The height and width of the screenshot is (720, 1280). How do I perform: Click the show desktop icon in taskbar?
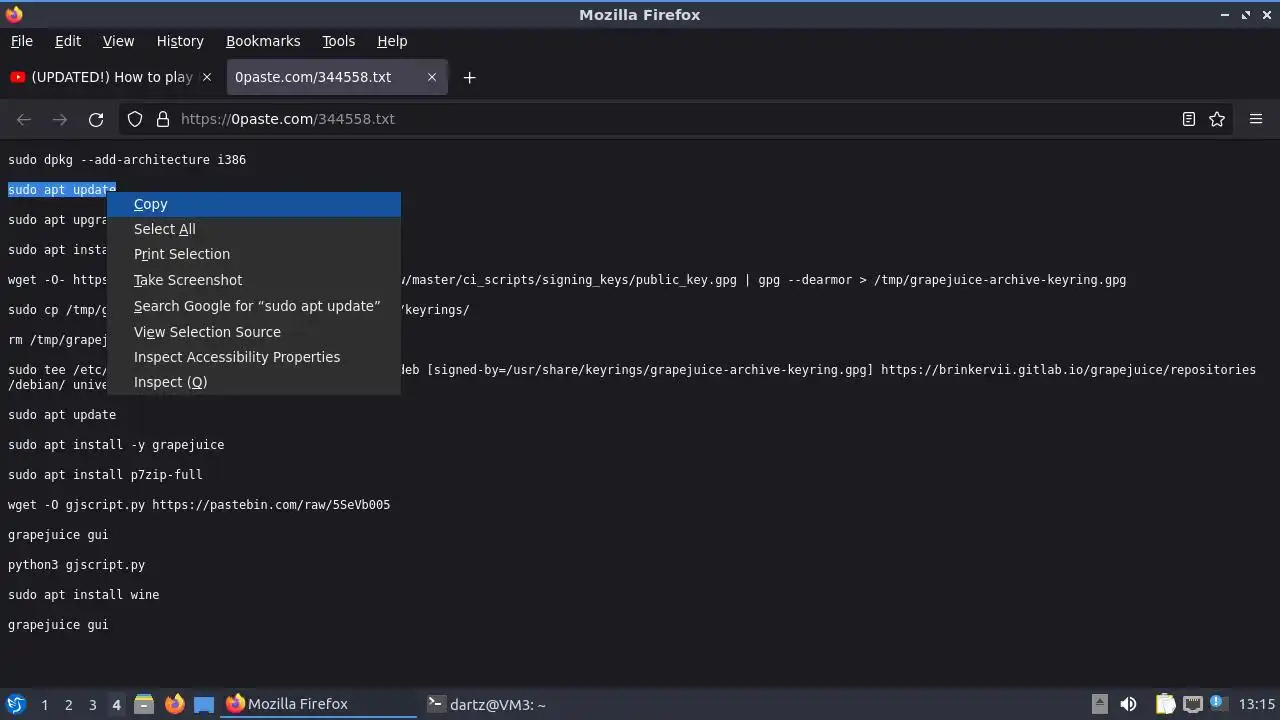tap(204, 704)
